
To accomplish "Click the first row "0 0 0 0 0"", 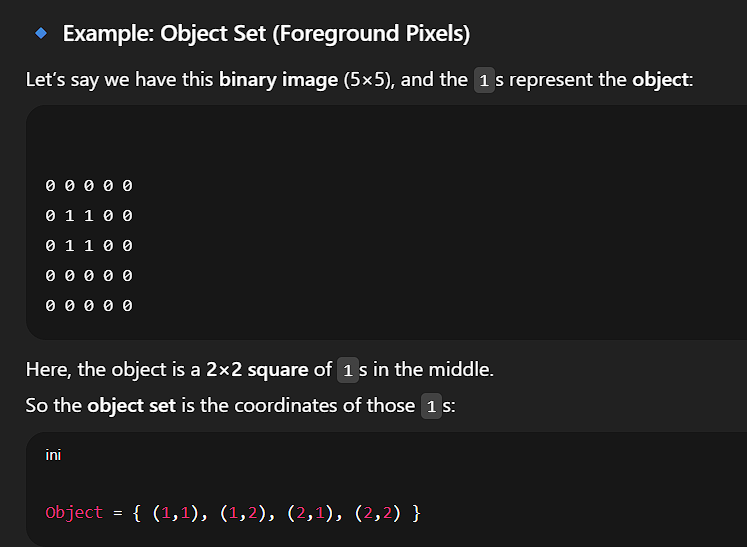I will tap(89, 185).
